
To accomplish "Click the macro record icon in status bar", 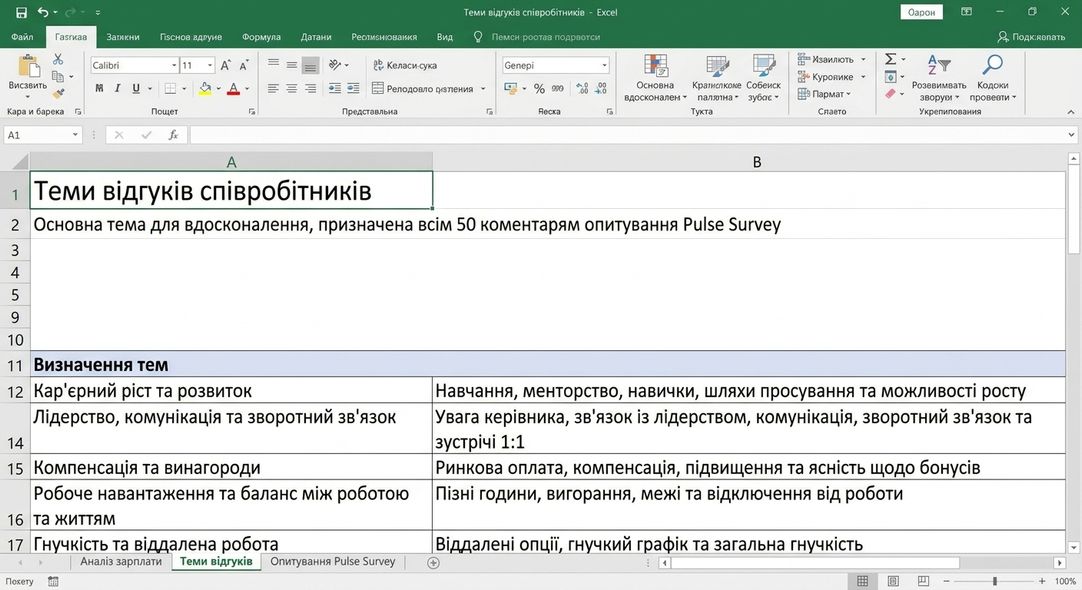I will tap(53, 582).
